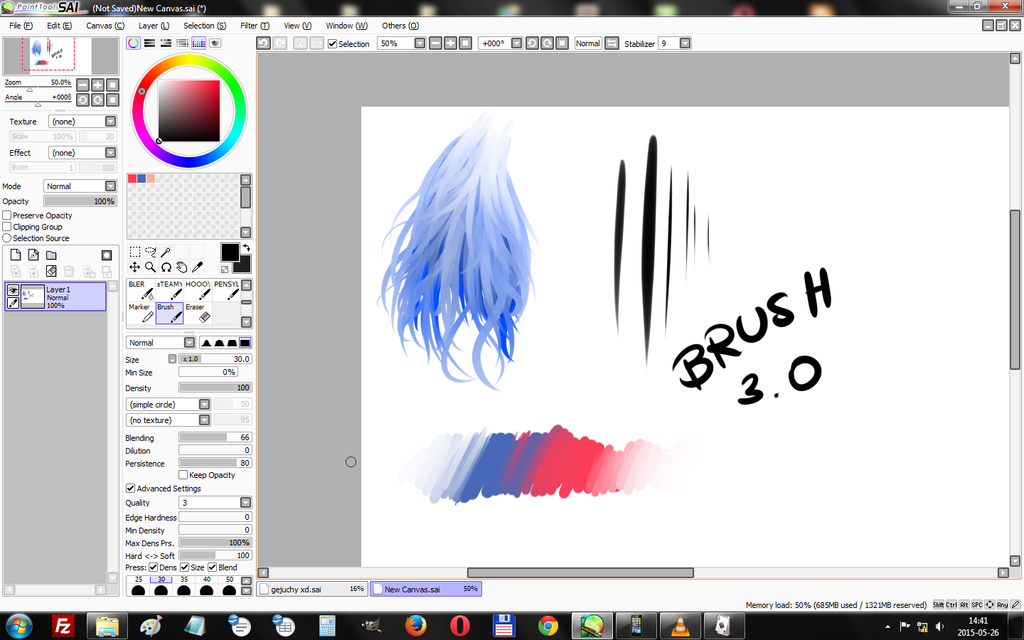Screen dimensions: 1024x640
Task: Switch to the gejuchy xd.sai tab
Action: pos(312,588)
